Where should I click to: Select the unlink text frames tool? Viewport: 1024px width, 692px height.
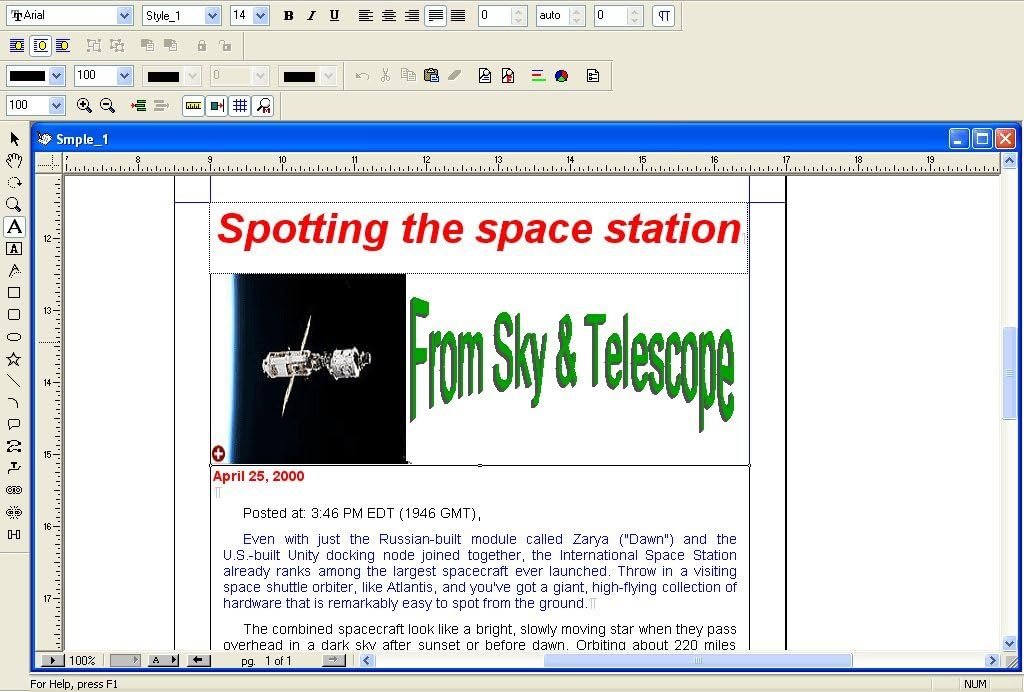point(14,512)
